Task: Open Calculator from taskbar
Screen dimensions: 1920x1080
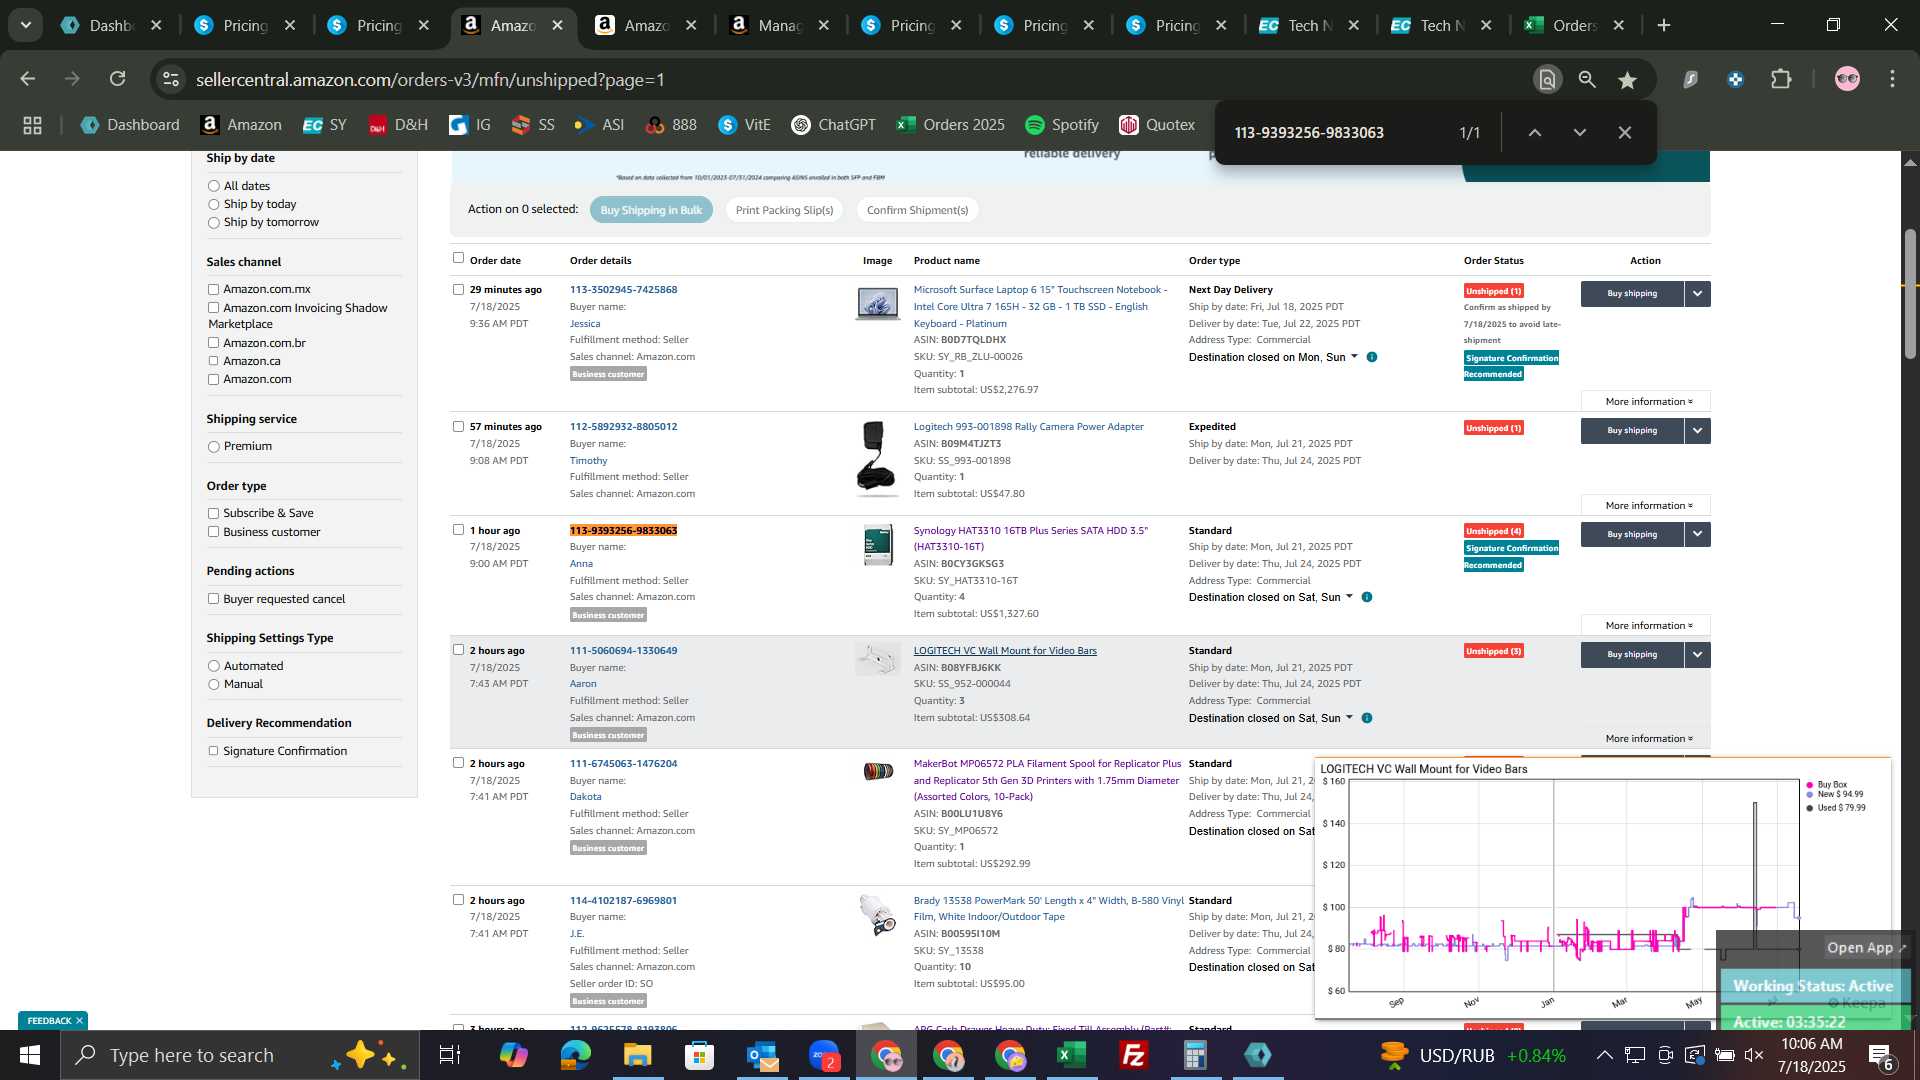Action: (x=1195, y=1055)
